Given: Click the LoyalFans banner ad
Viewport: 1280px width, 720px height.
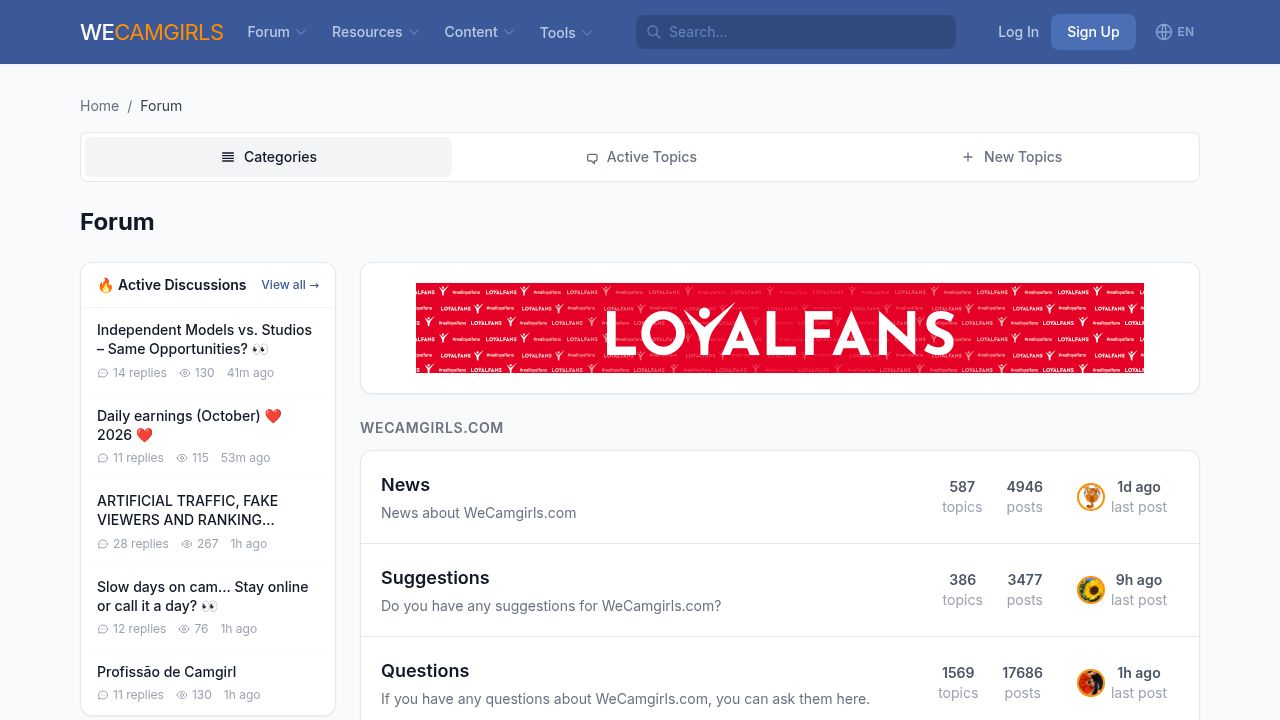Looking at the screenshot, I should 780,328.
